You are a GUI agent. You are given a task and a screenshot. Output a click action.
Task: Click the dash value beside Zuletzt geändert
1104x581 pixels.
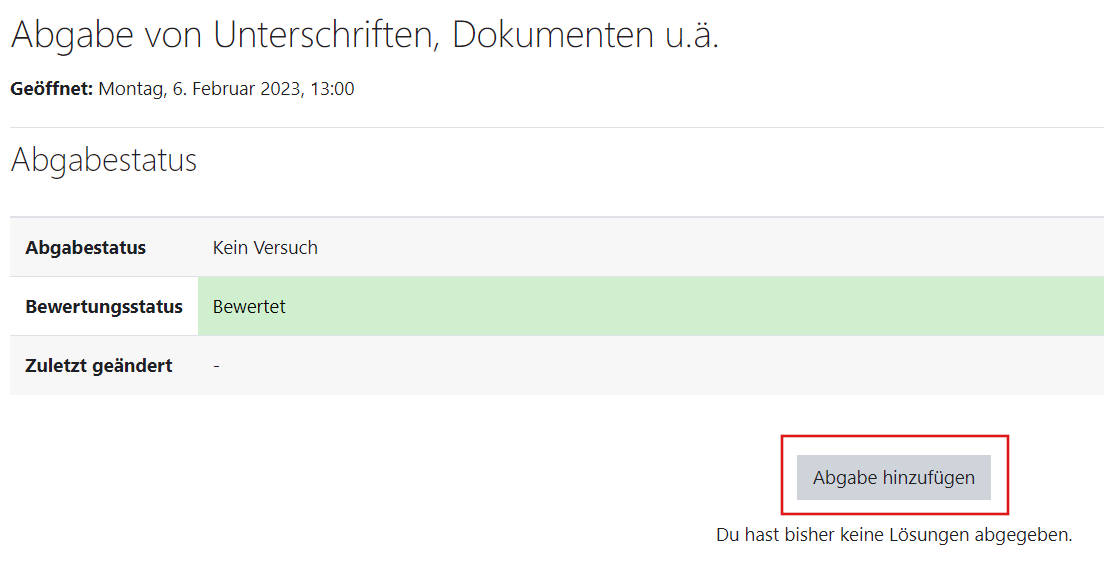[x=216, y=366]
